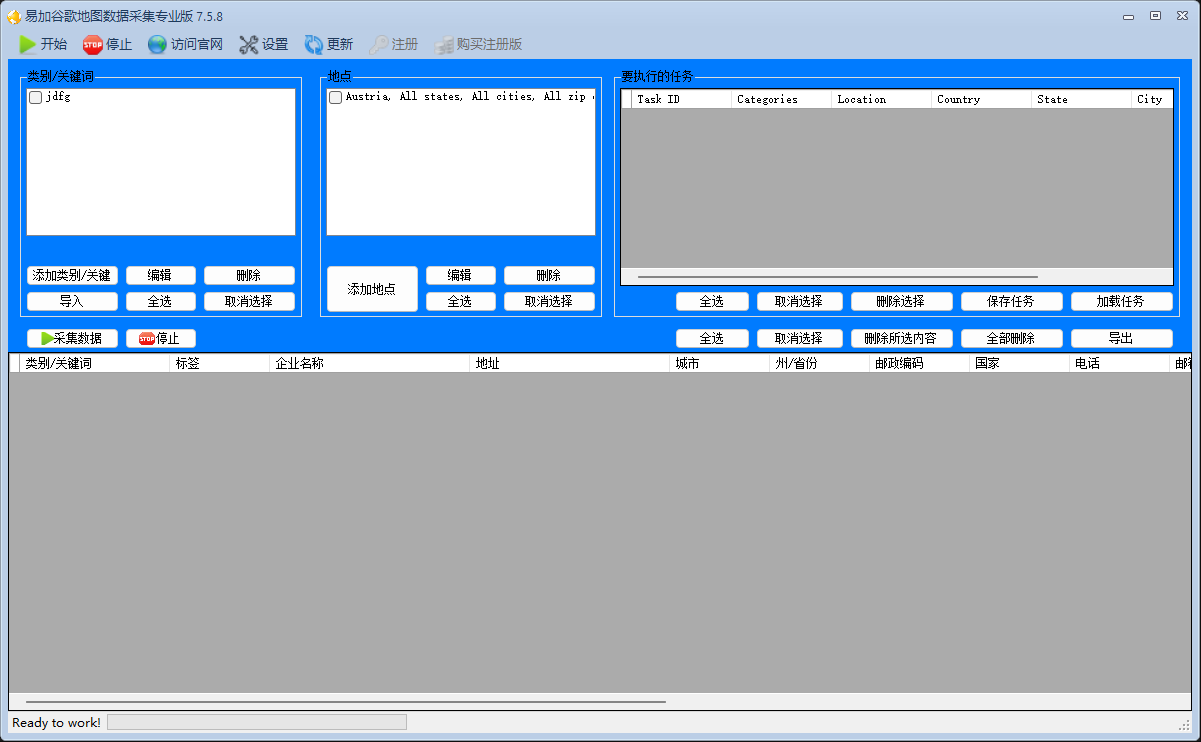Click the 更新 refresh icon
The width and height of the screenshot is (1201, 742).
coord(314,44)
